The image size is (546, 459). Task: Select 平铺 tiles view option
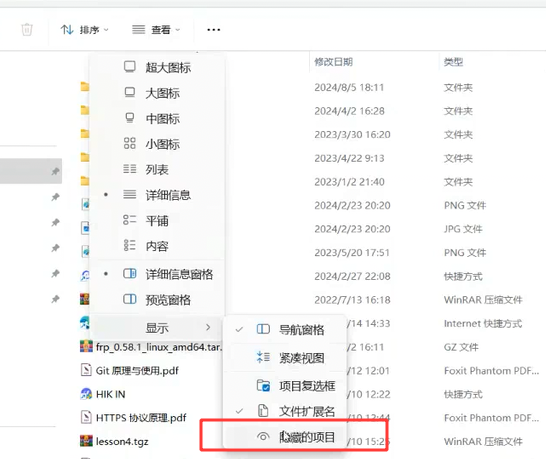[x=157, y=220]
